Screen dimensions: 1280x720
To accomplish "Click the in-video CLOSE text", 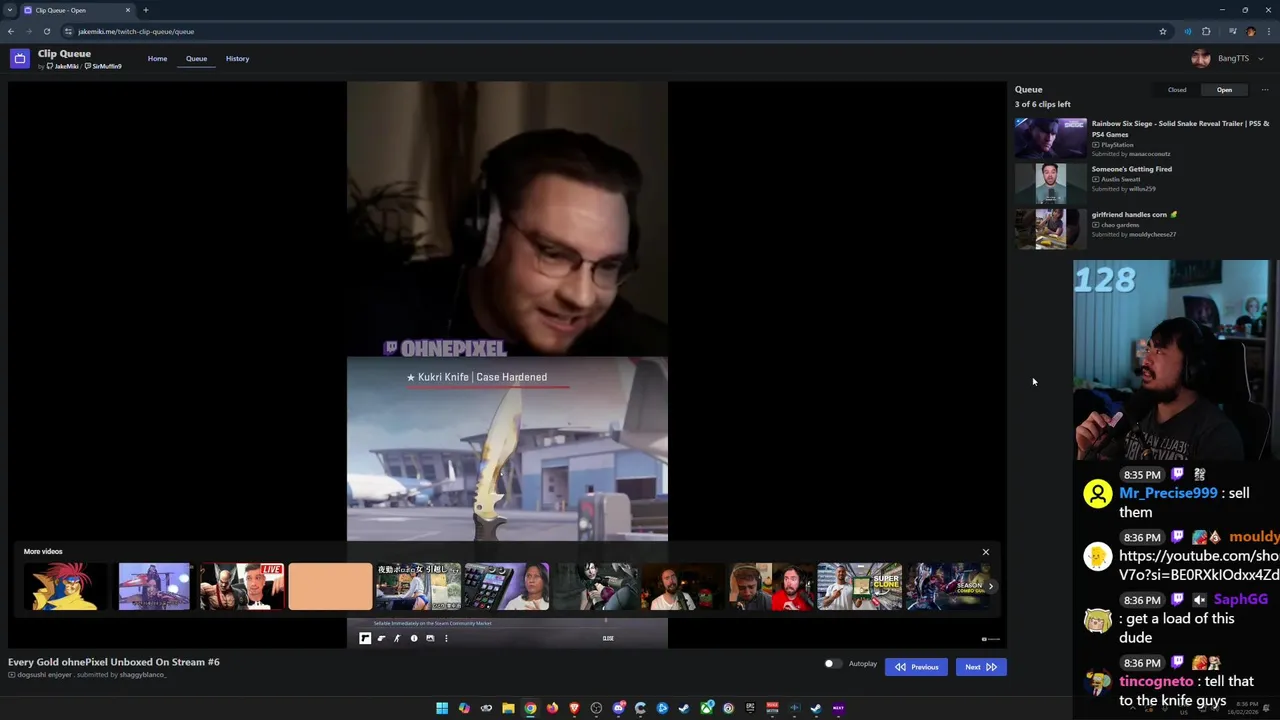I will 608,638.
